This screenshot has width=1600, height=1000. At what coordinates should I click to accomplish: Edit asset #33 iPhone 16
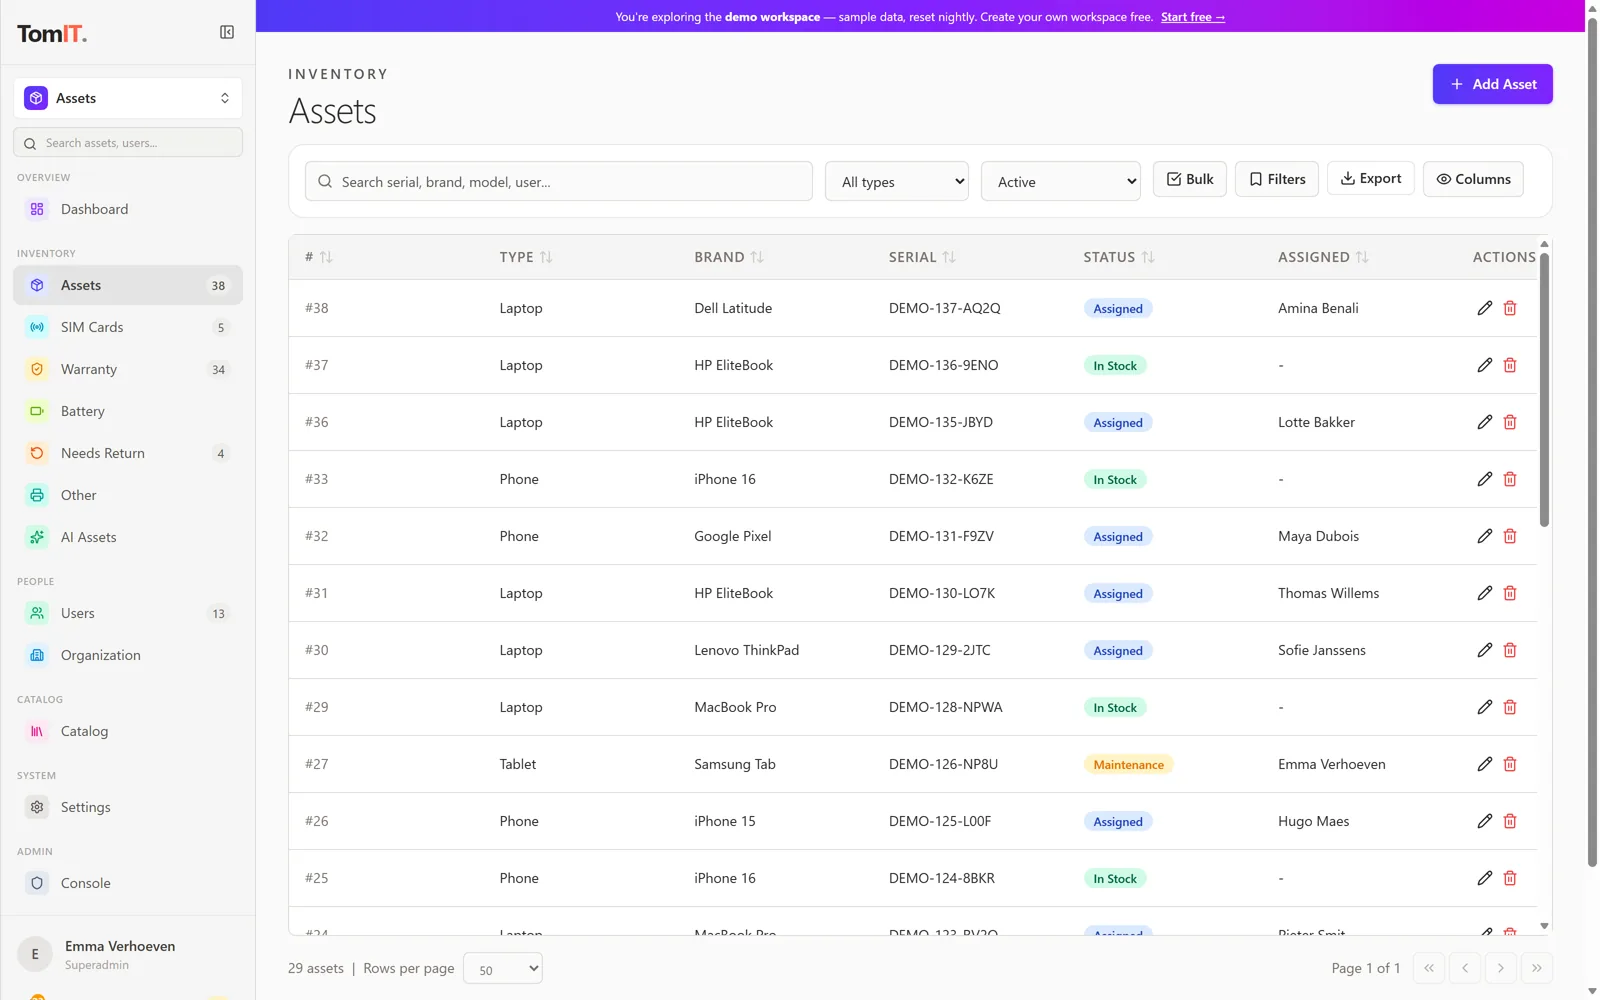point(1485,479)
